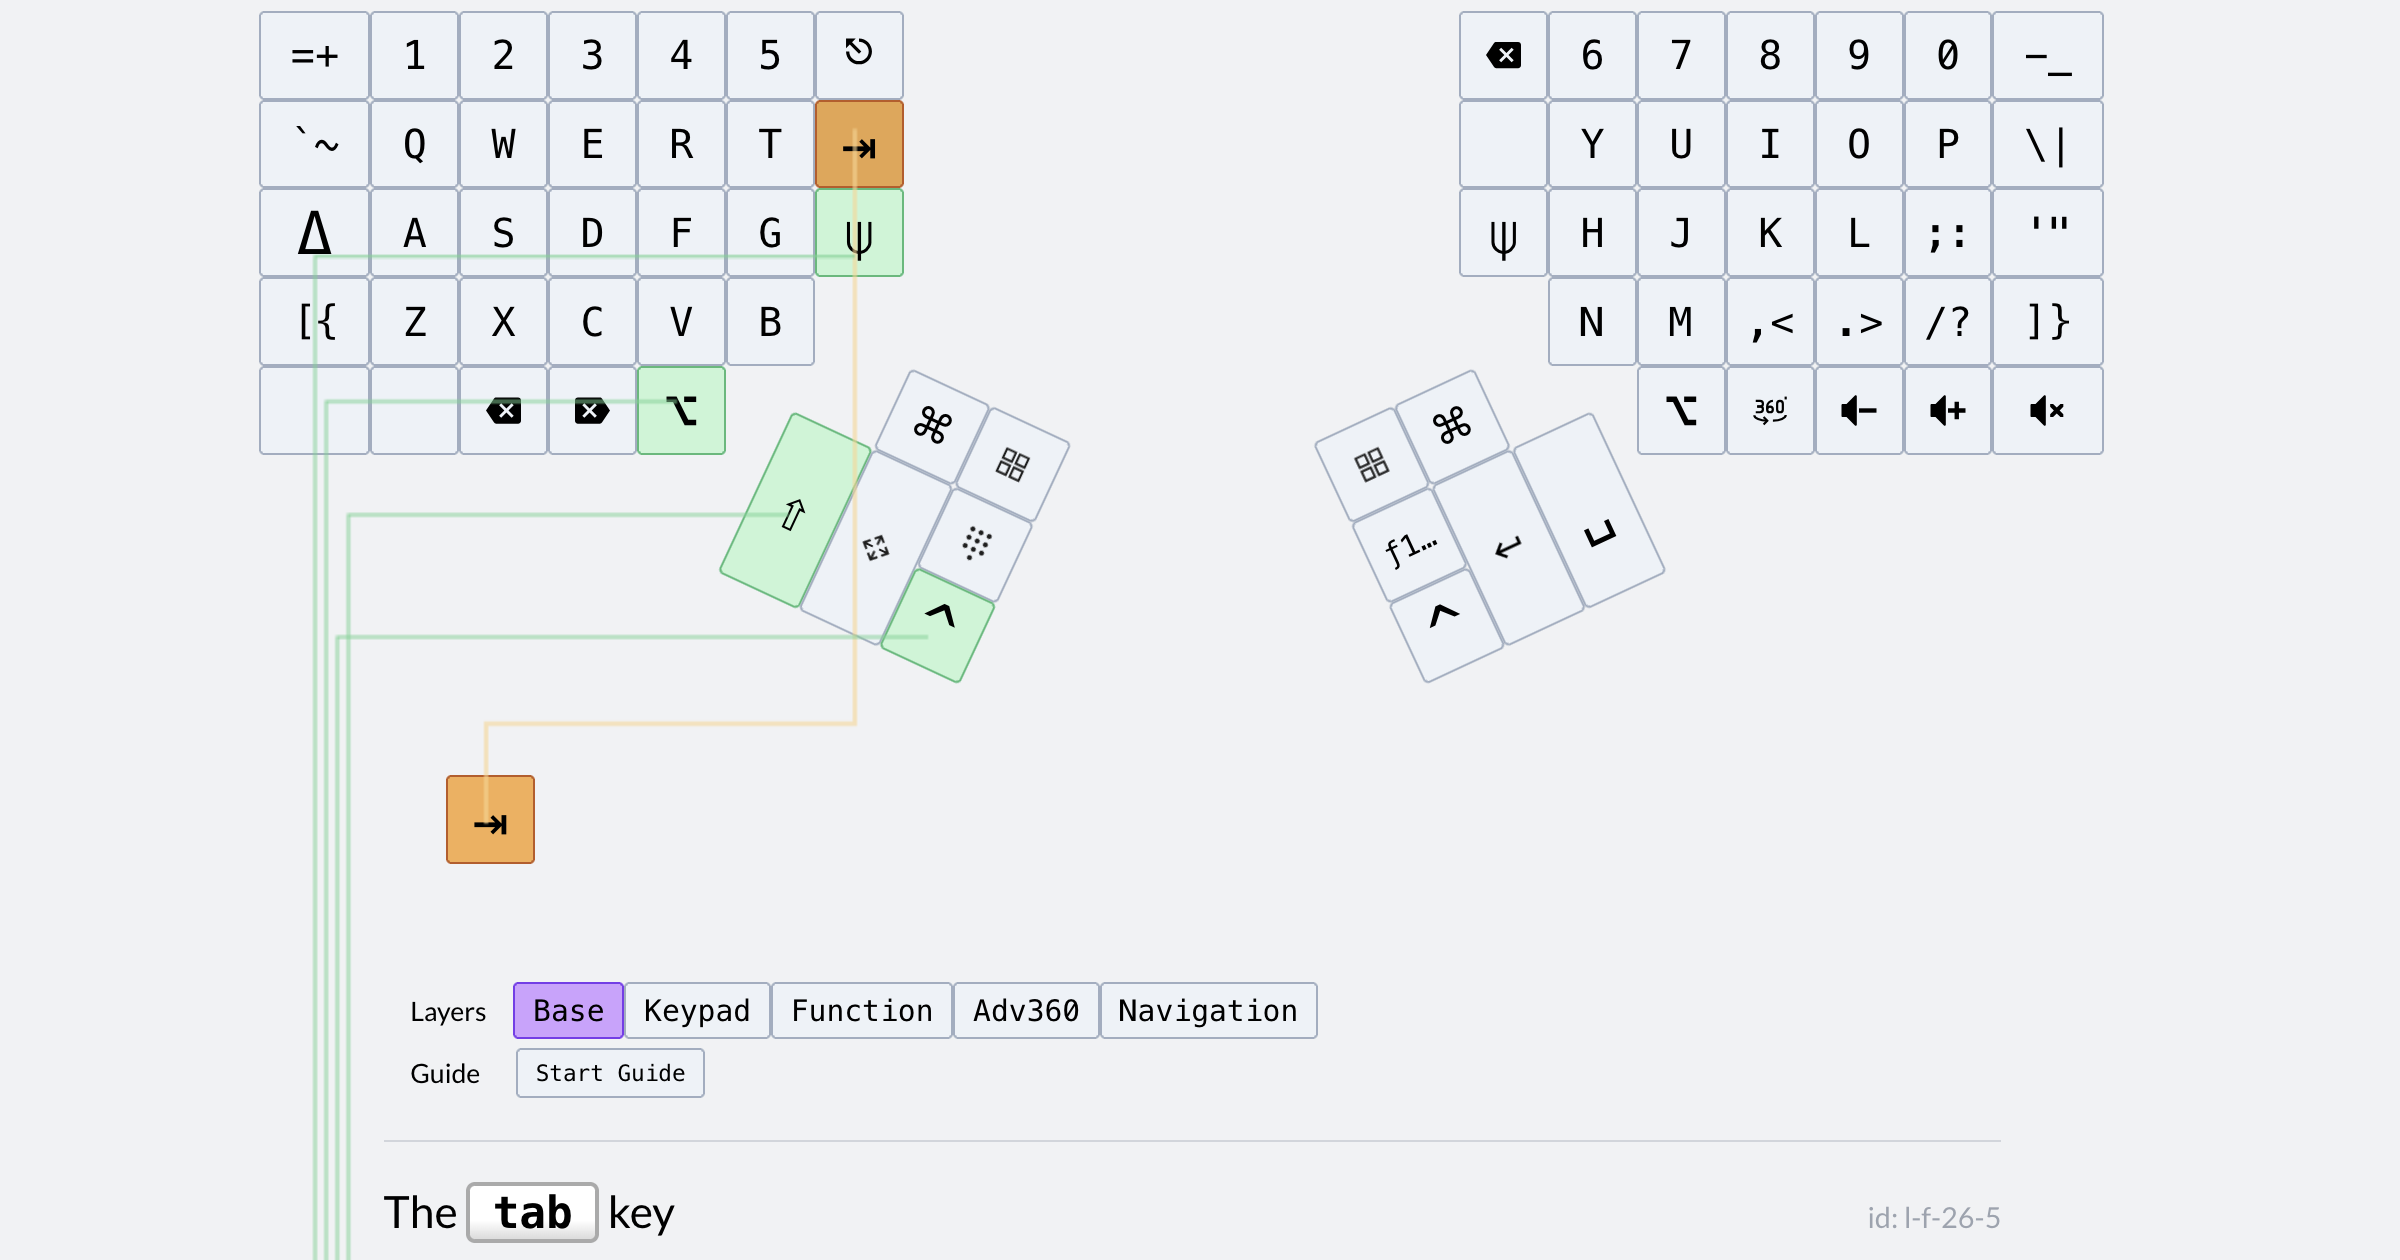Open the Function layer tab
Viewport: 2400px width, 1260px height.
(x=861, y=1011)
